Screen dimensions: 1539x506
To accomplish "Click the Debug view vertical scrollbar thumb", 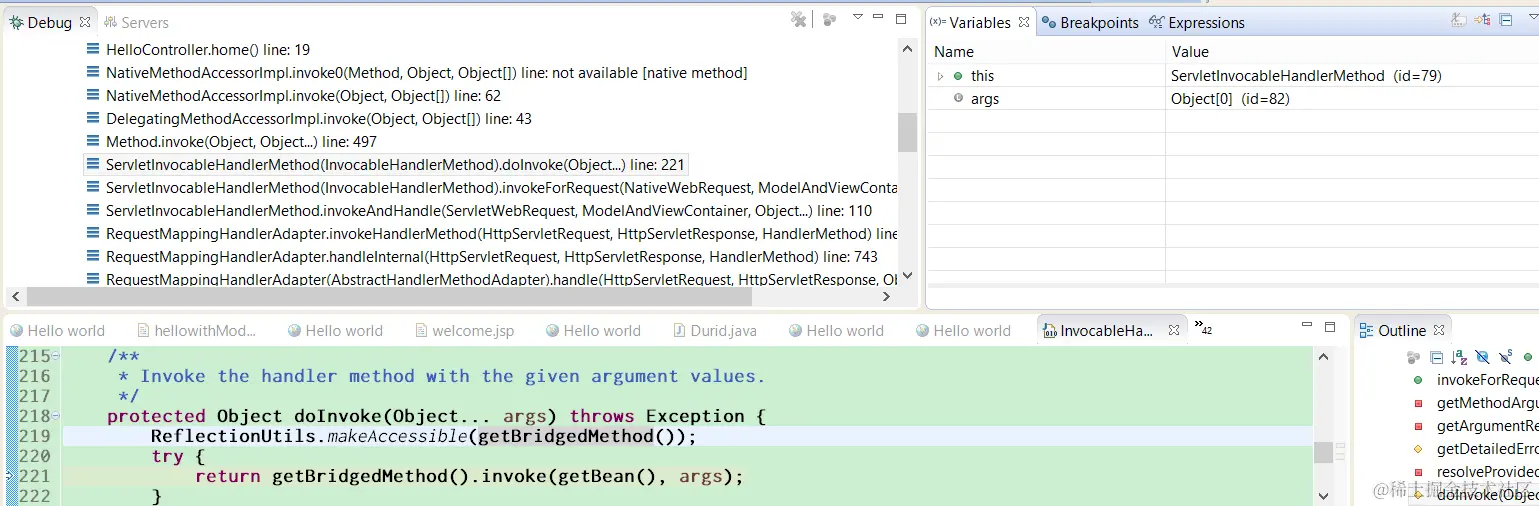I will click(907, 132).
